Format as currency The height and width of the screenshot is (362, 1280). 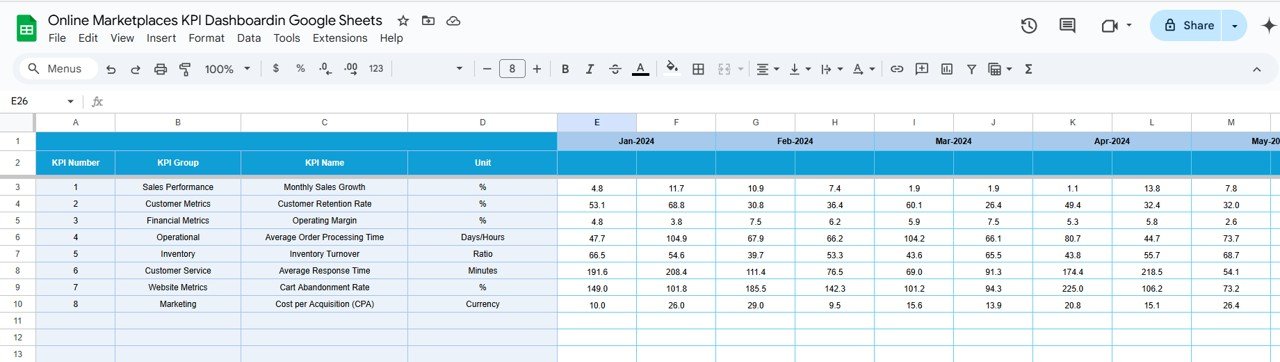click(276, 69)
